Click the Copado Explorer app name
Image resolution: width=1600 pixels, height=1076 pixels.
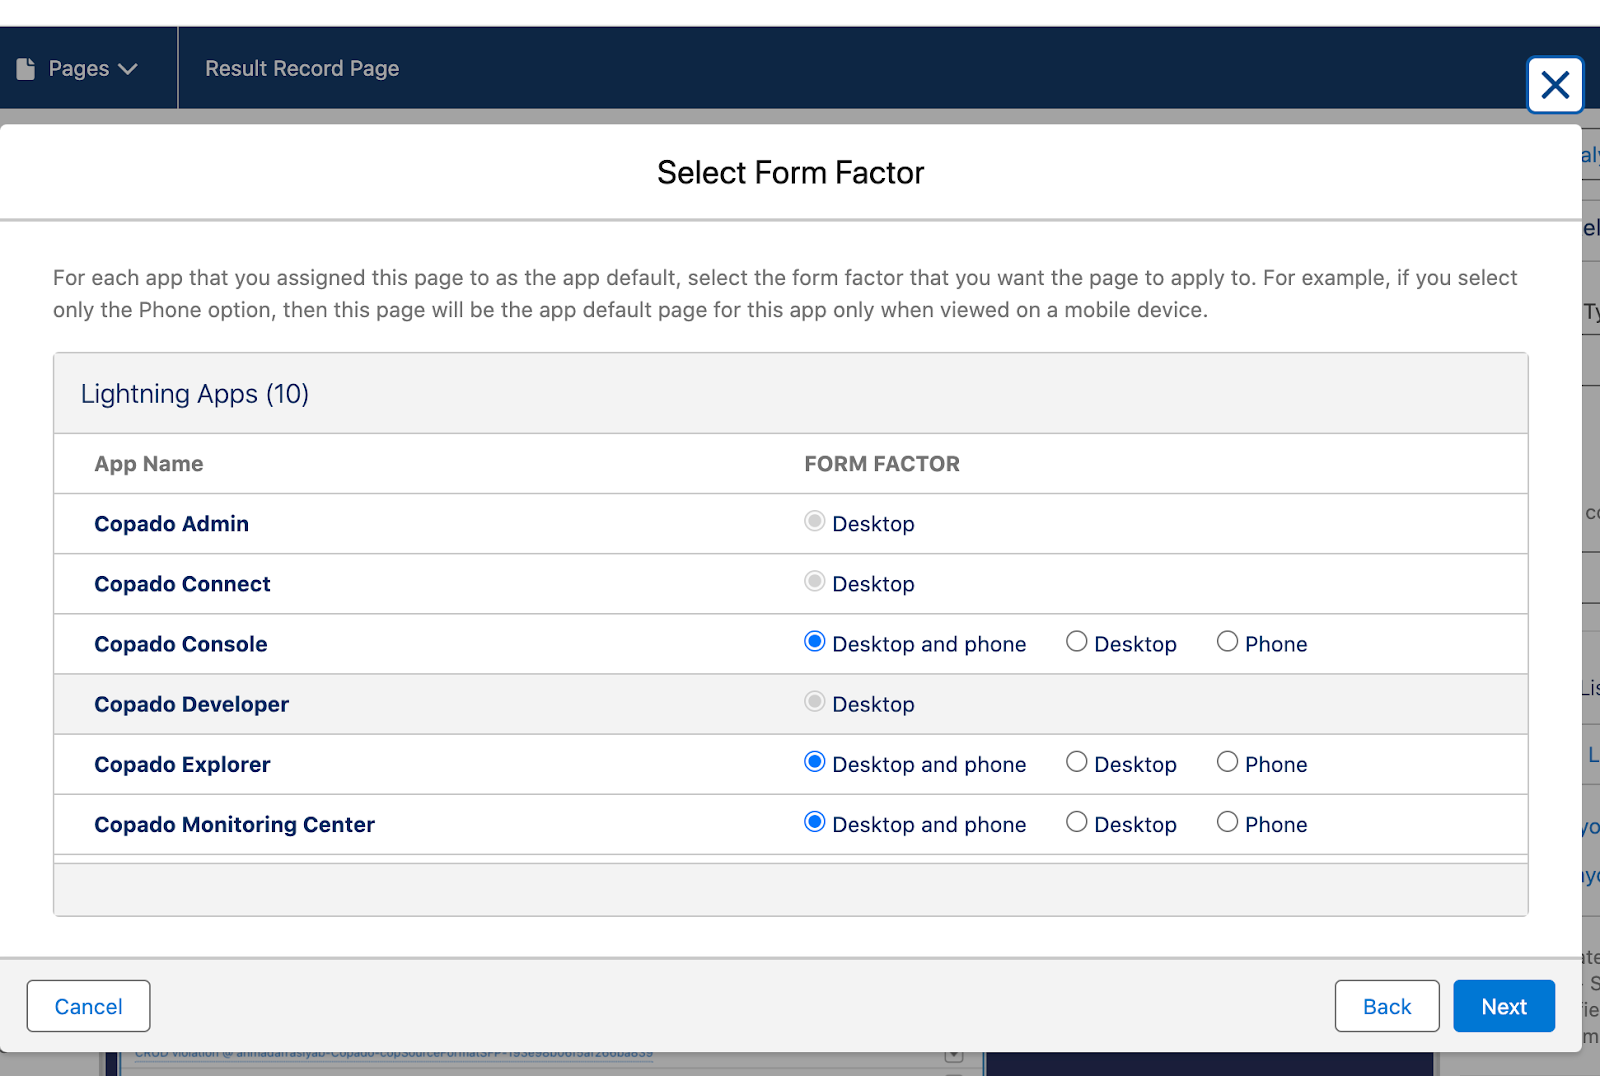[x=182, y=764]
